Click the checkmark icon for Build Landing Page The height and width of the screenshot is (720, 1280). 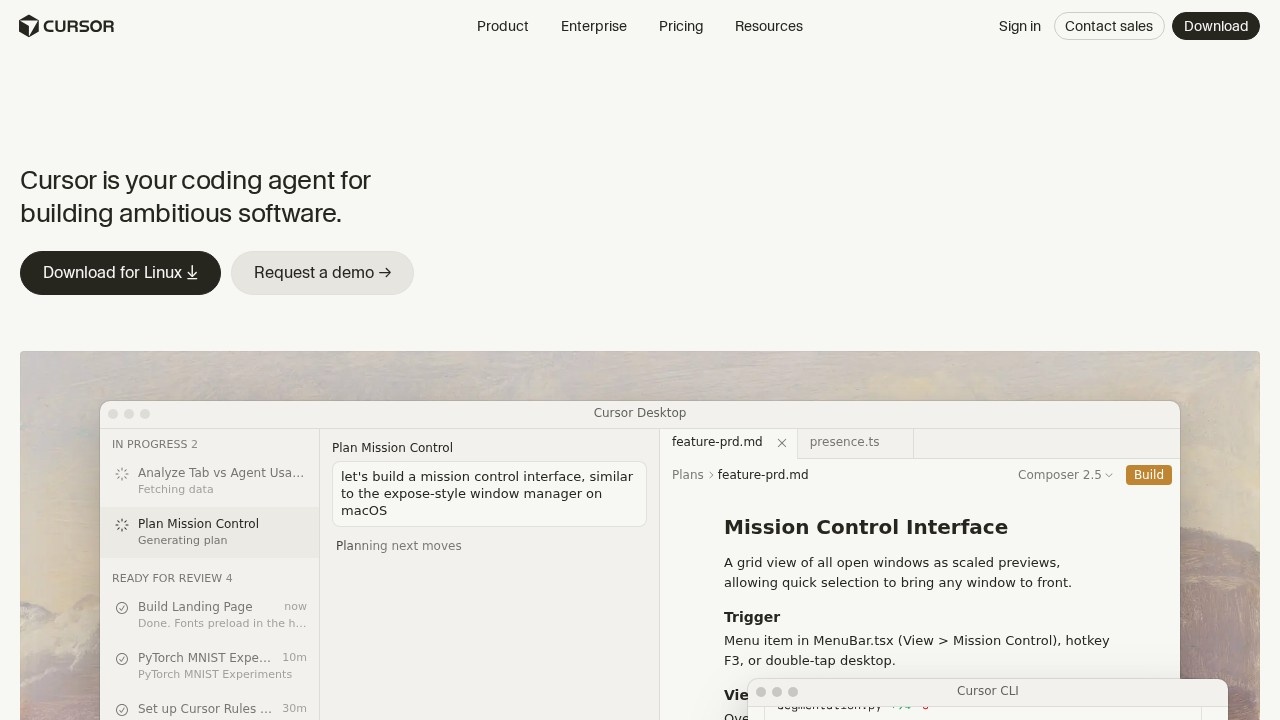(x=122, y=608)
